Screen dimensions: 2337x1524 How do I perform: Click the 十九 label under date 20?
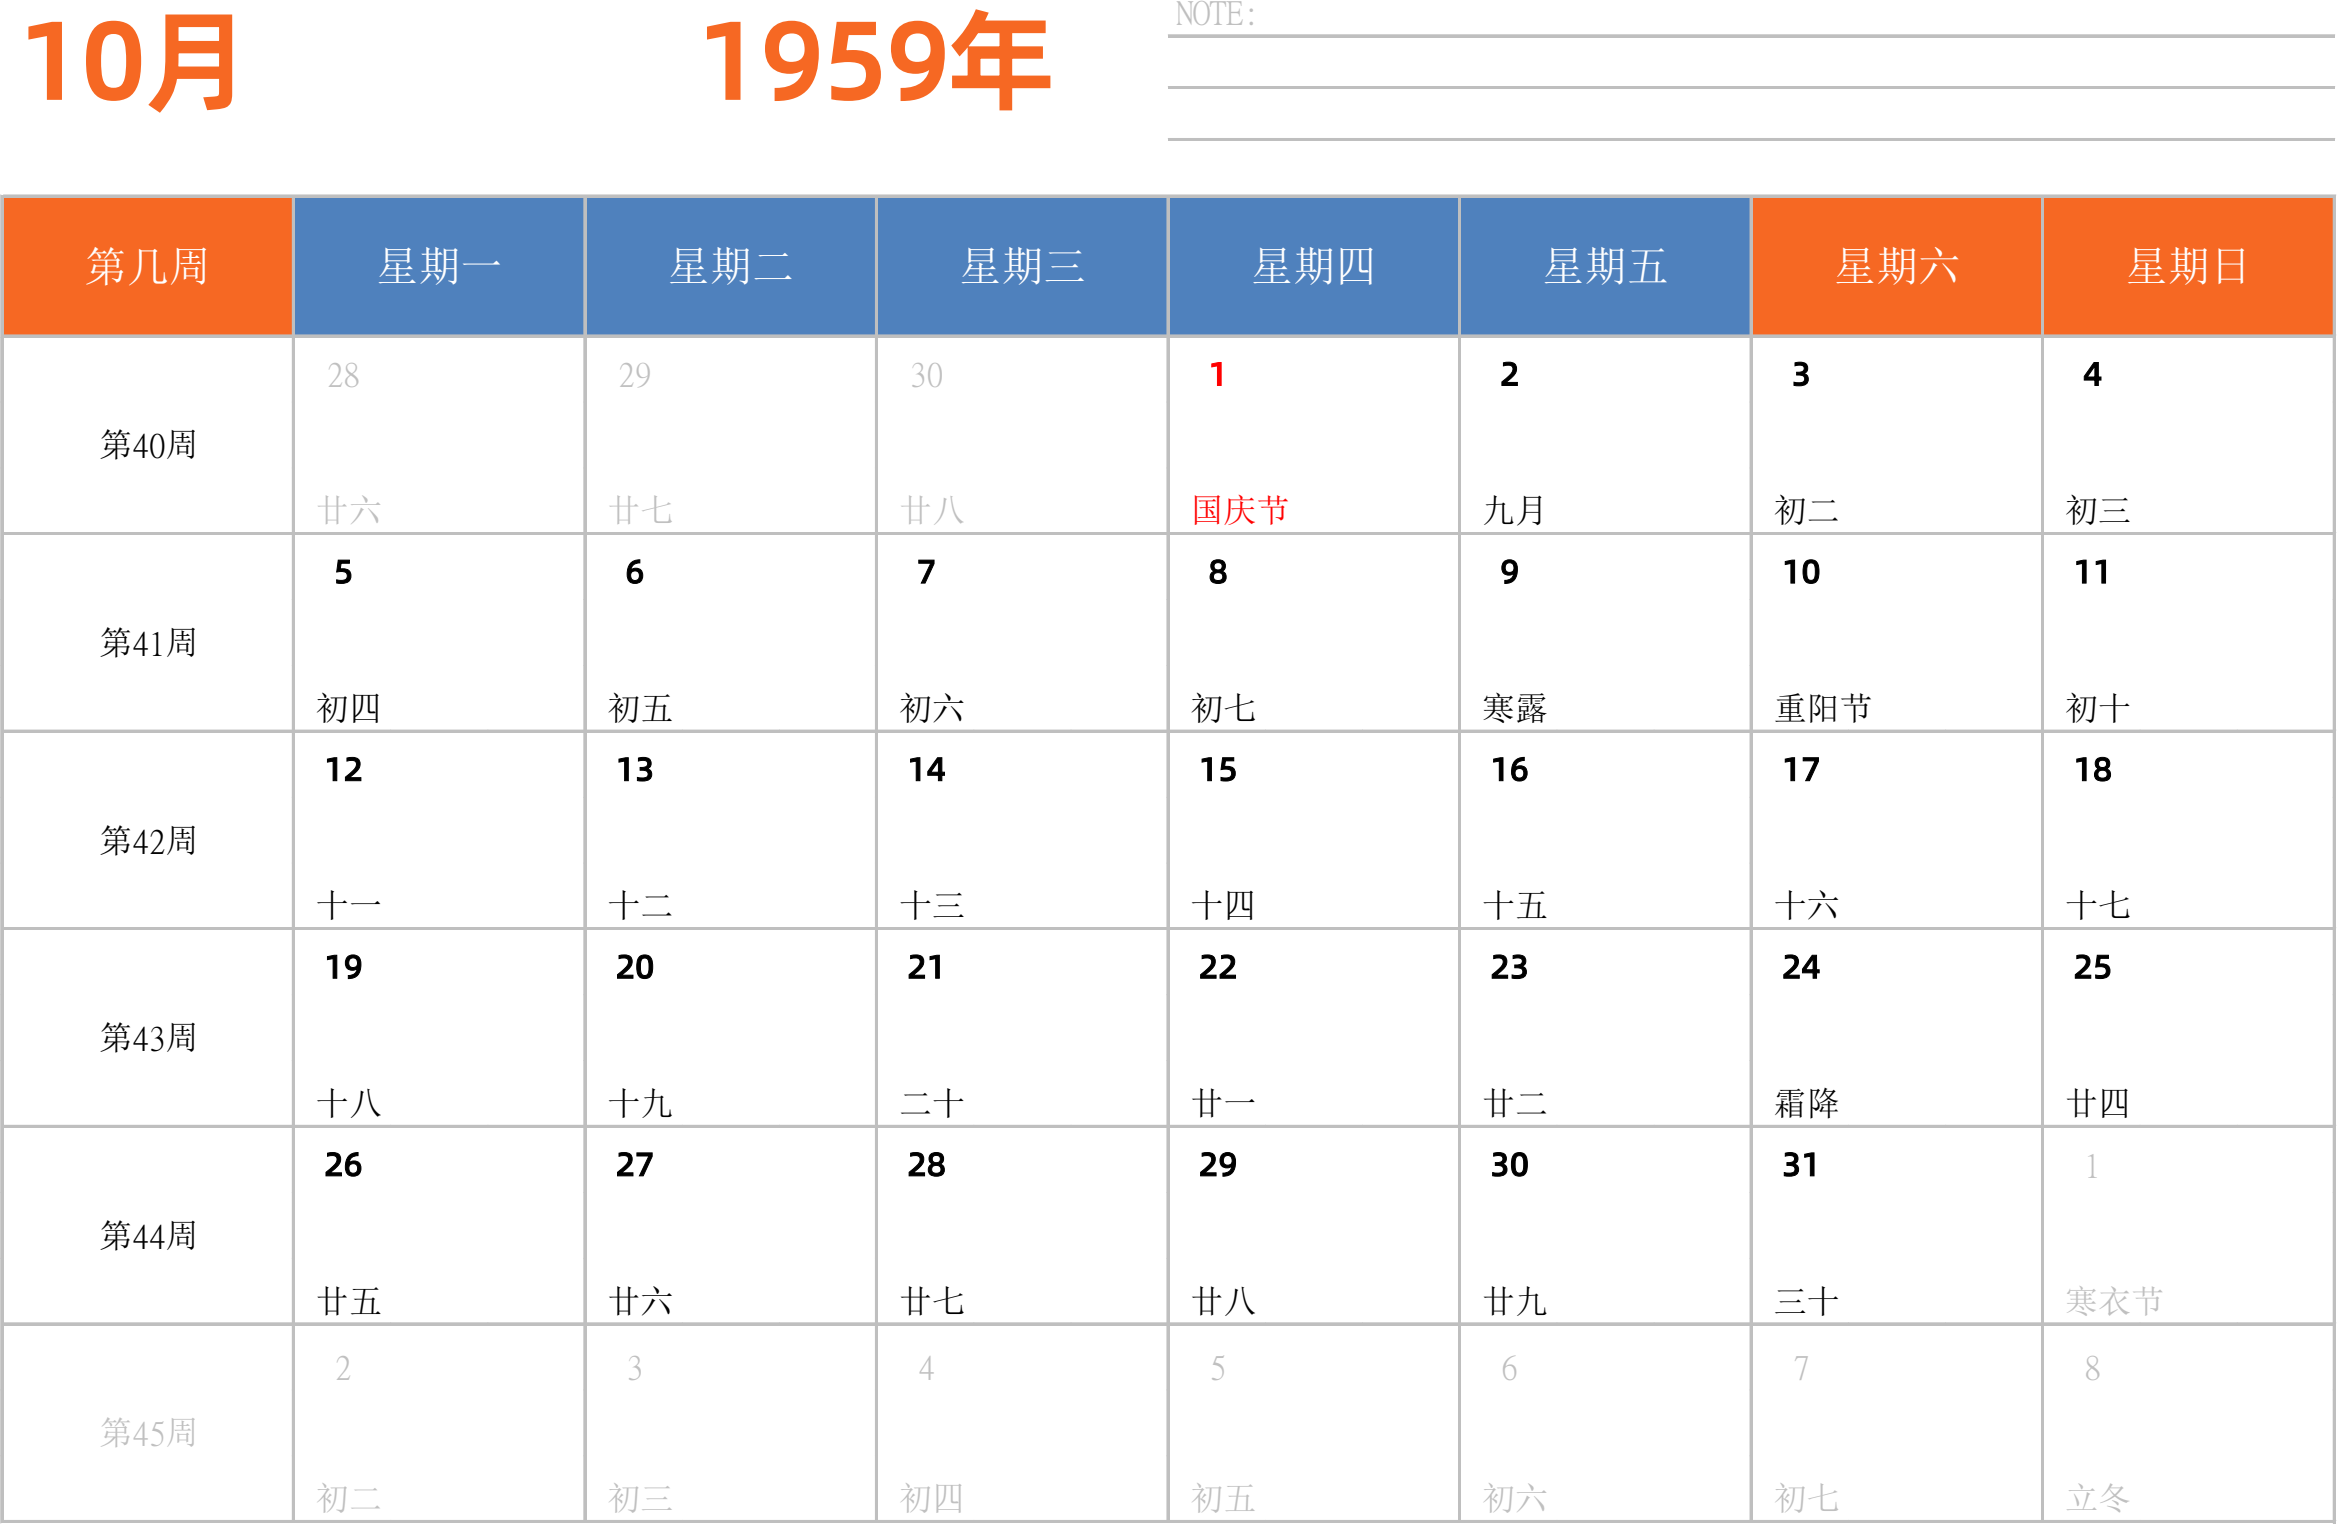coord(640,1103)
